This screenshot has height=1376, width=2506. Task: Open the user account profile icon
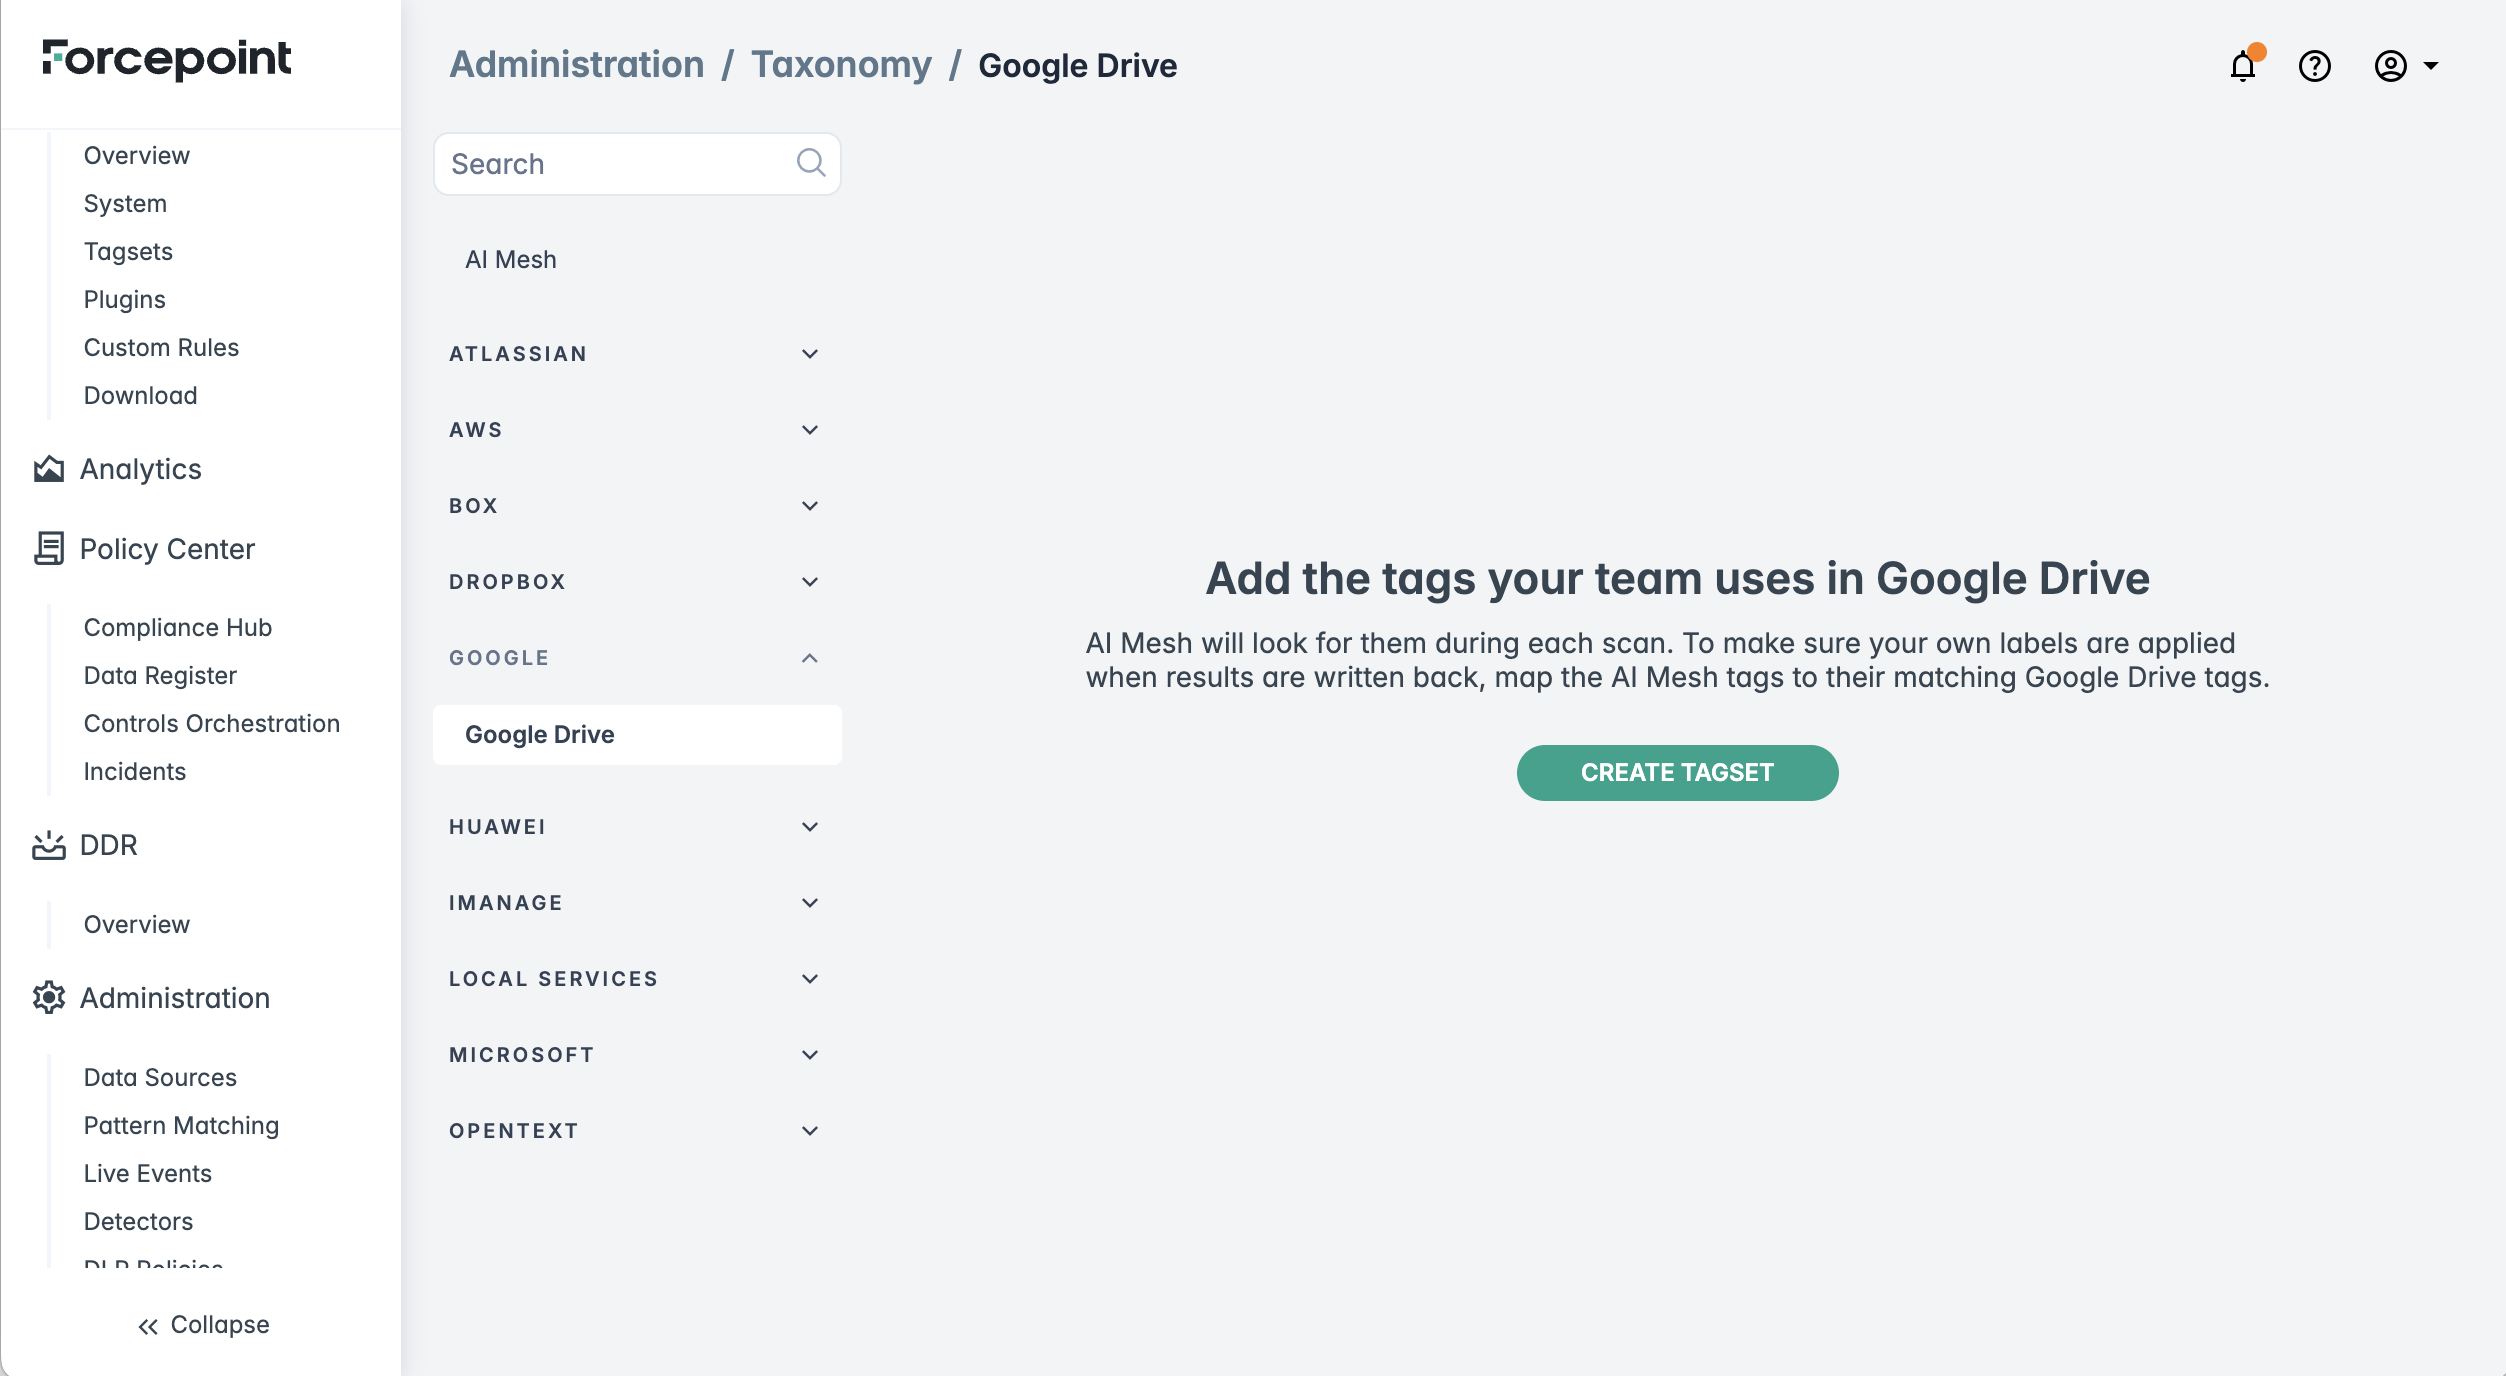click(2390, 67)
